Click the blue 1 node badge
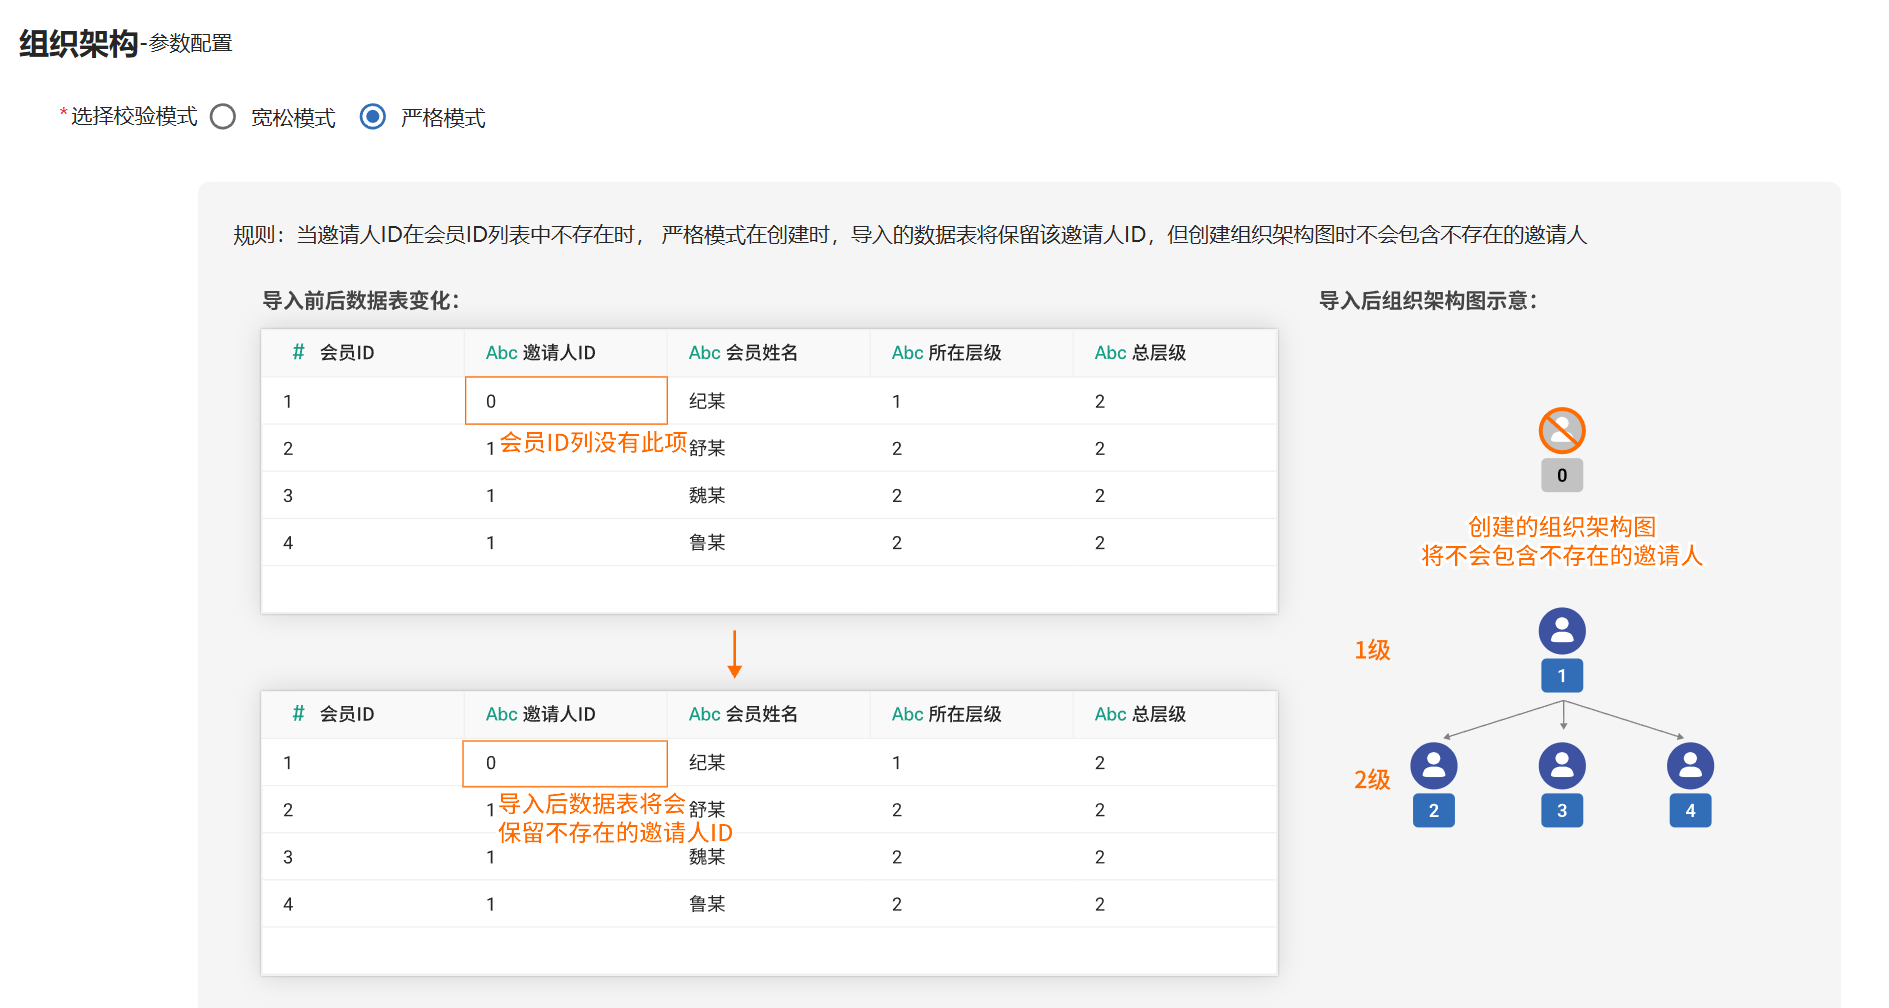This screenshot has height=1008, width=1889. pos(1561,676)
